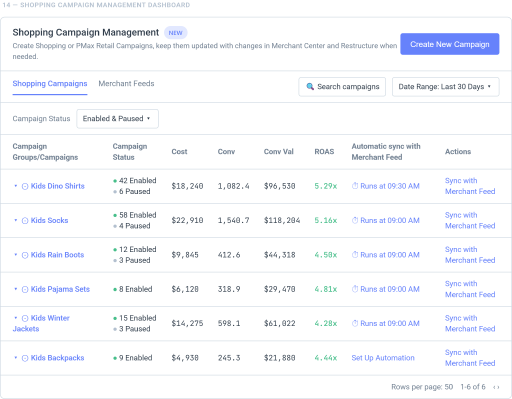Click the 5.29x ROAS value

326,186
